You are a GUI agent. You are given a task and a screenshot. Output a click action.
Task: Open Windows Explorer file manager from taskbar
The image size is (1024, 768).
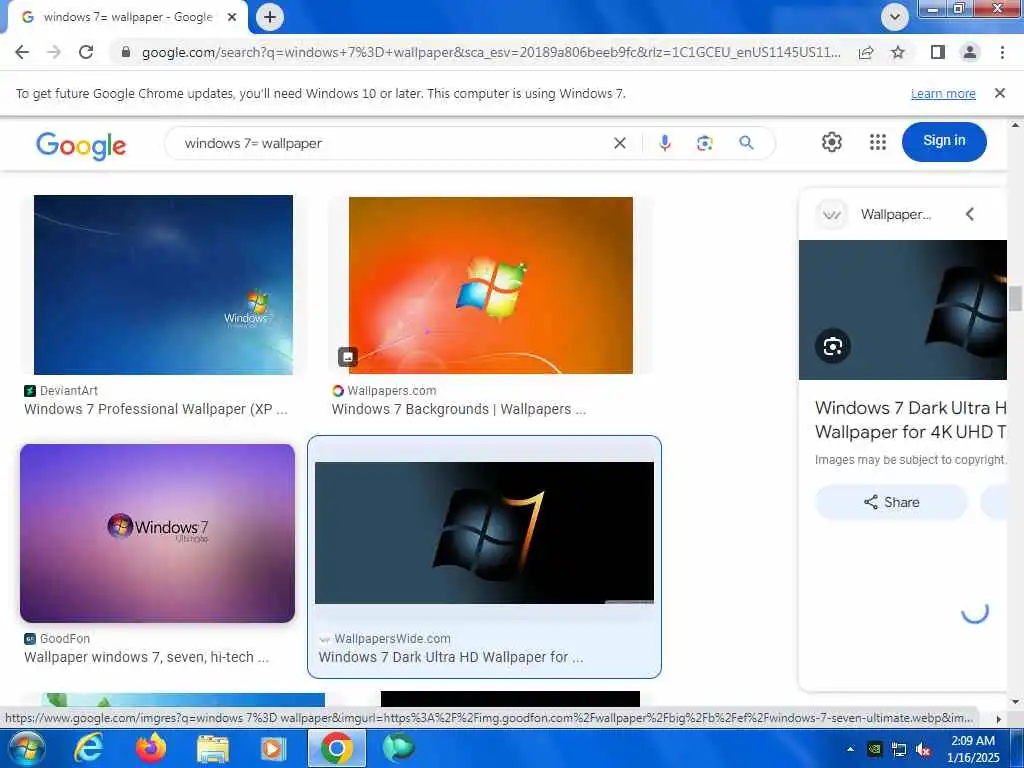213,748
